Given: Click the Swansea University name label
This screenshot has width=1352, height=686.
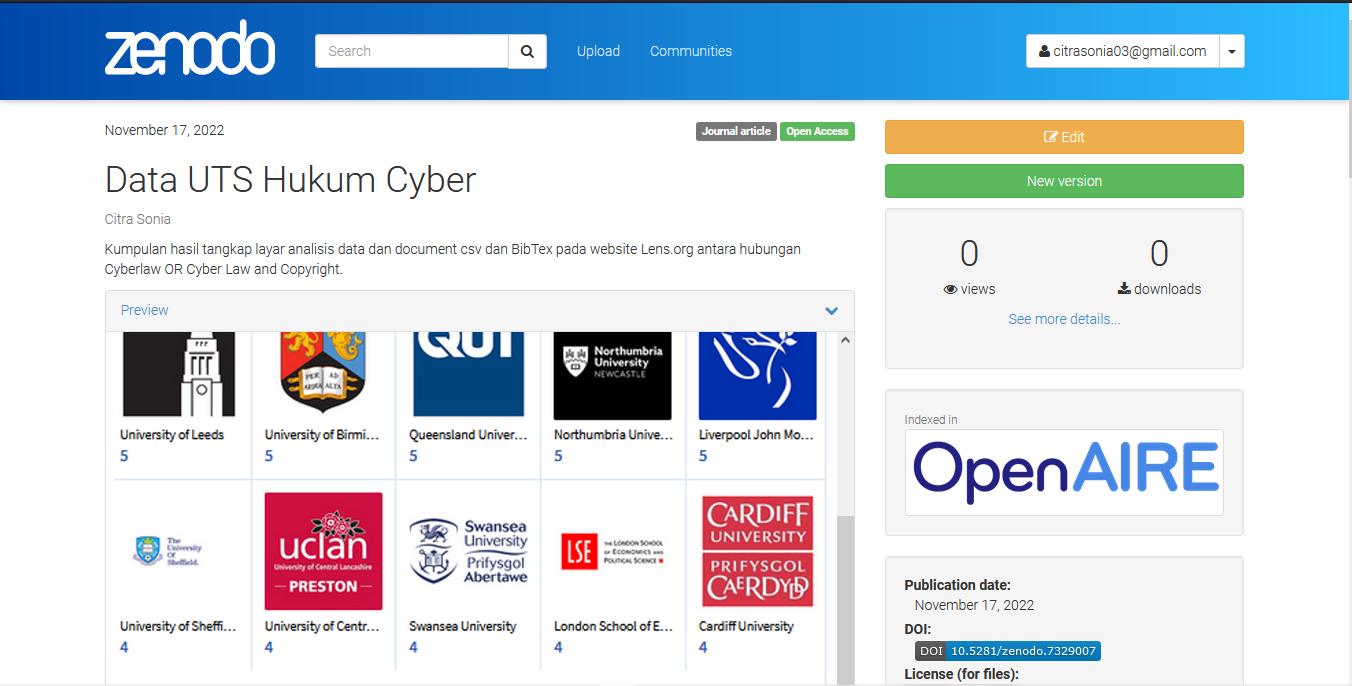Looking at the screenshot, I should coord(463,626).
